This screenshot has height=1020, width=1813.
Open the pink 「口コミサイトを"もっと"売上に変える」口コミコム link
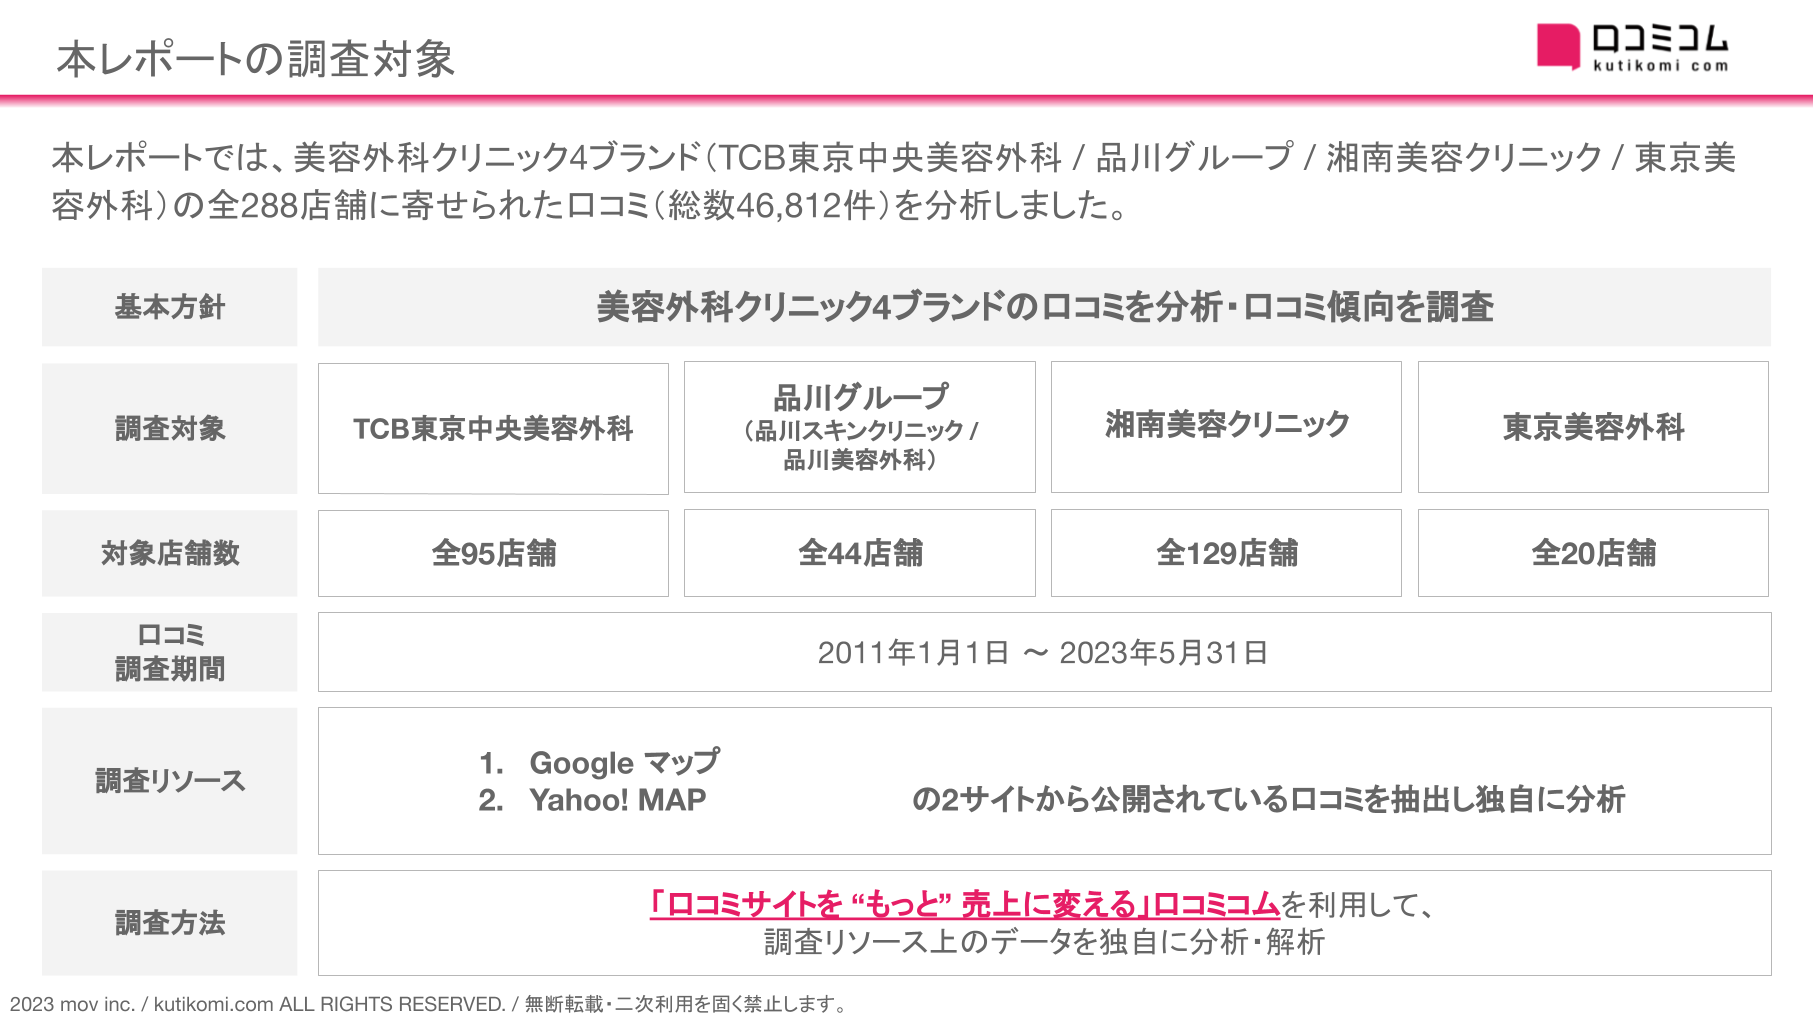coord(964,904)
